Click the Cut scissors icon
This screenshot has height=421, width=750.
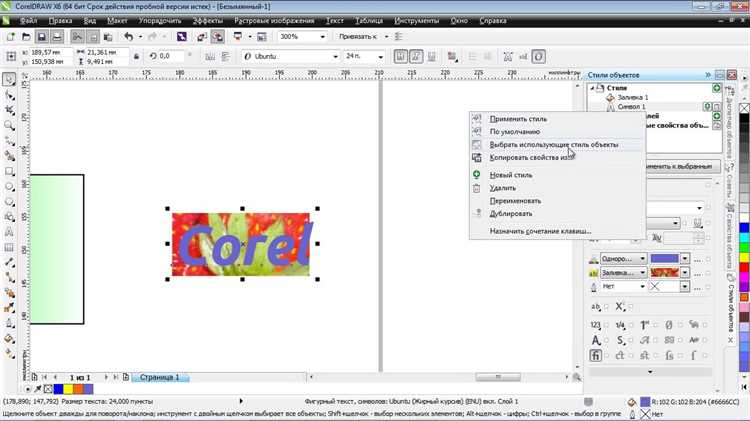point(77,36)
